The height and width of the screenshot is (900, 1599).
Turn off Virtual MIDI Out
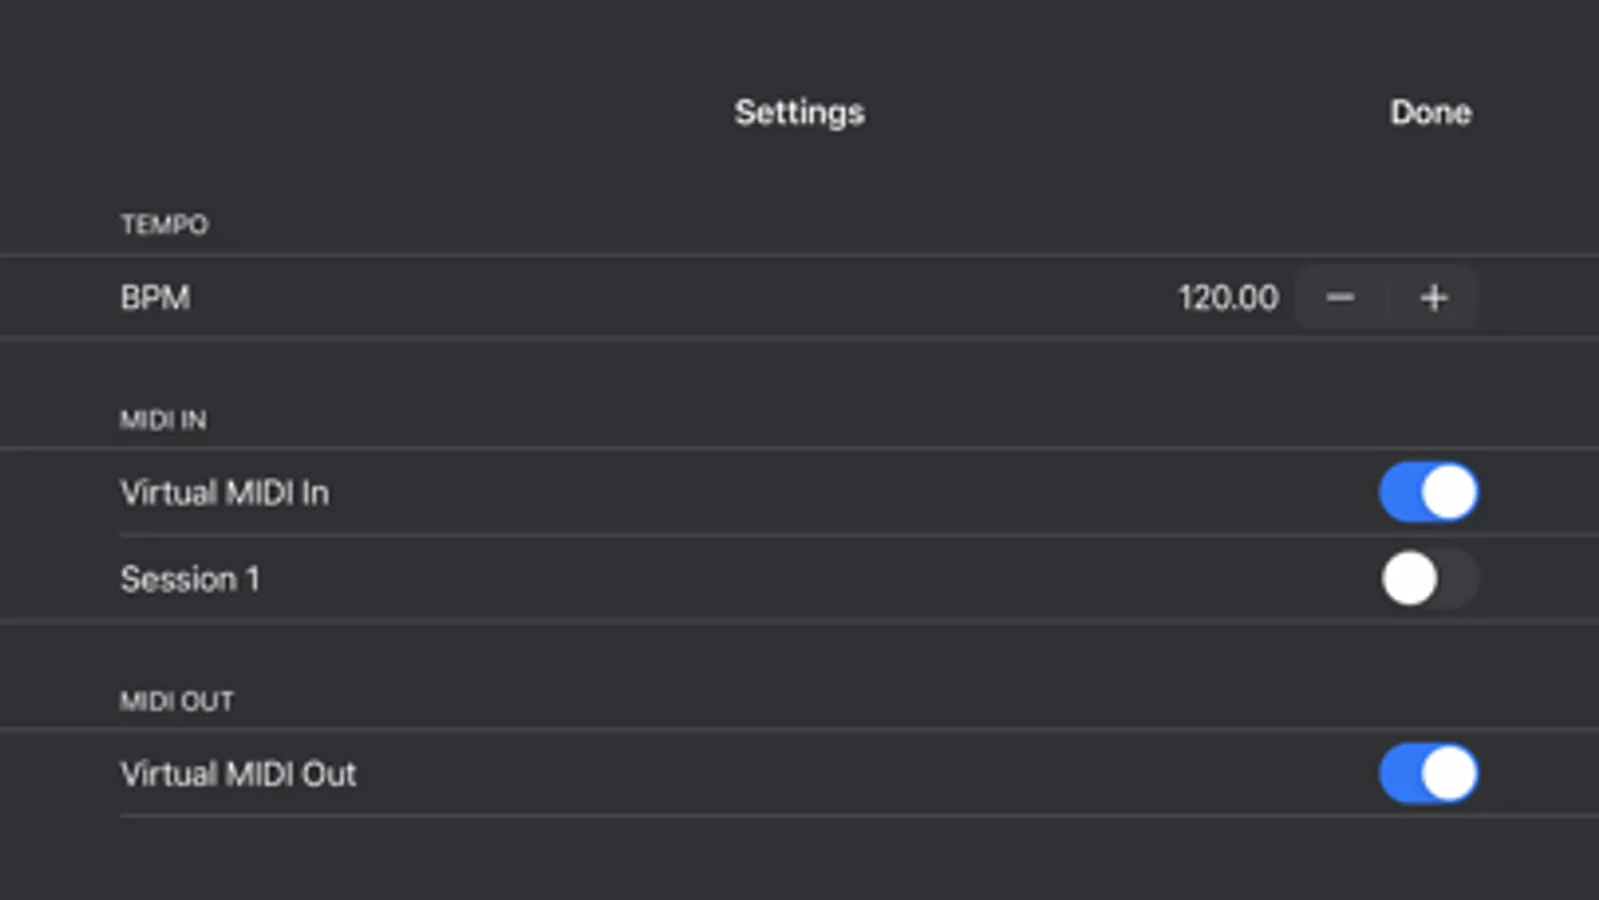click(x=1428, y=774)
